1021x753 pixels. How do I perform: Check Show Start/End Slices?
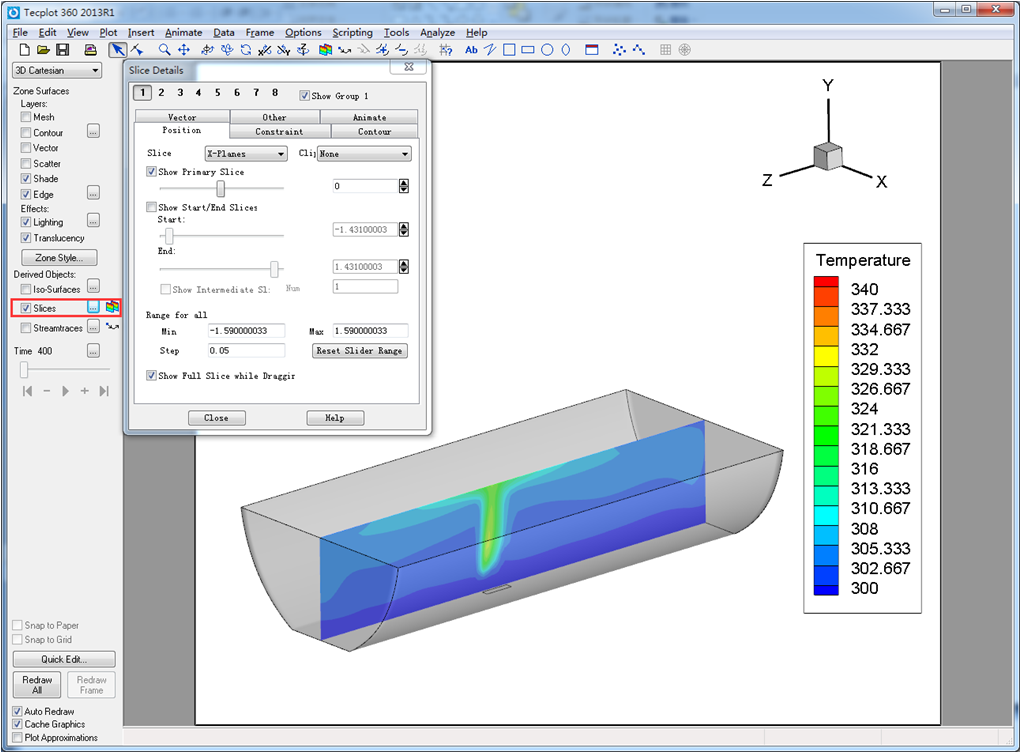[152, 207]
